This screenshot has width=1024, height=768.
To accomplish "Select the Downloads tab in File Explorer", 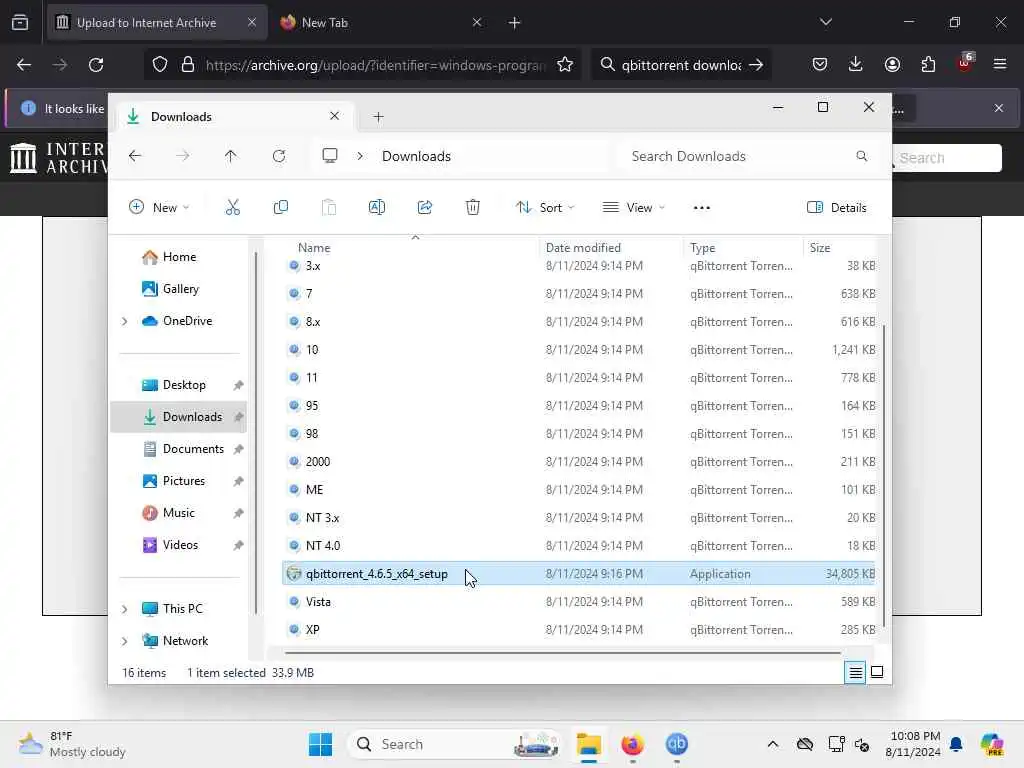I will [x=235, y=117].
